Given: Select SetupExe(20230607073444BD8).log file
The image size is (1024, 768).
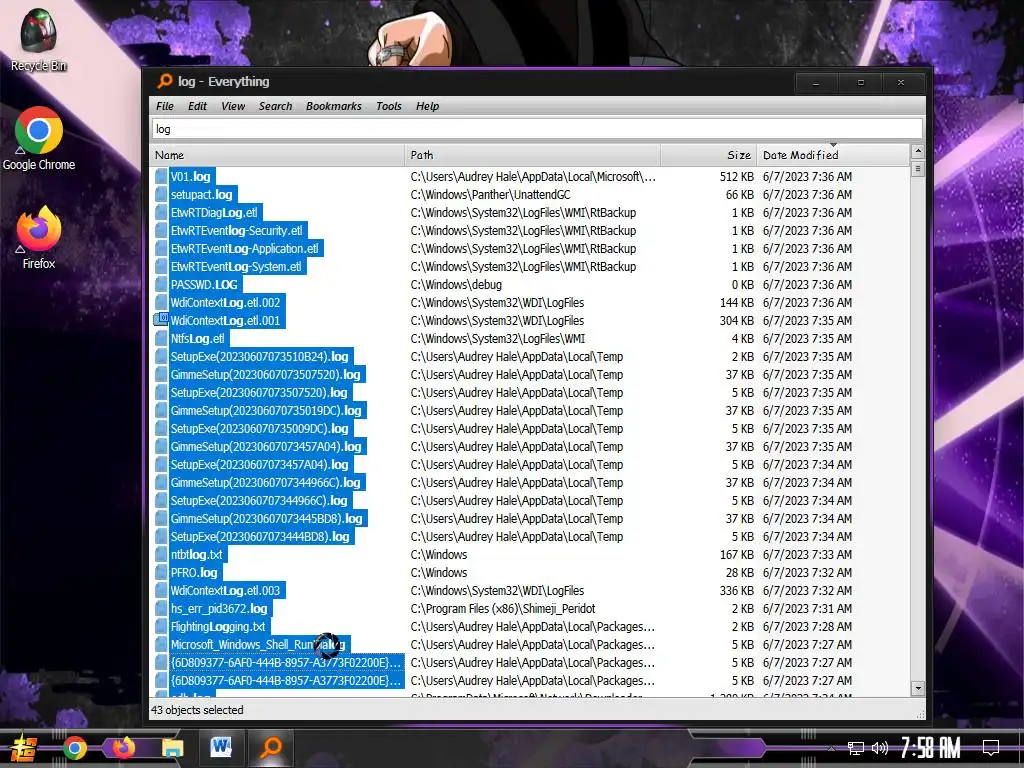Looking at the screenshot, I should point(261,537).
